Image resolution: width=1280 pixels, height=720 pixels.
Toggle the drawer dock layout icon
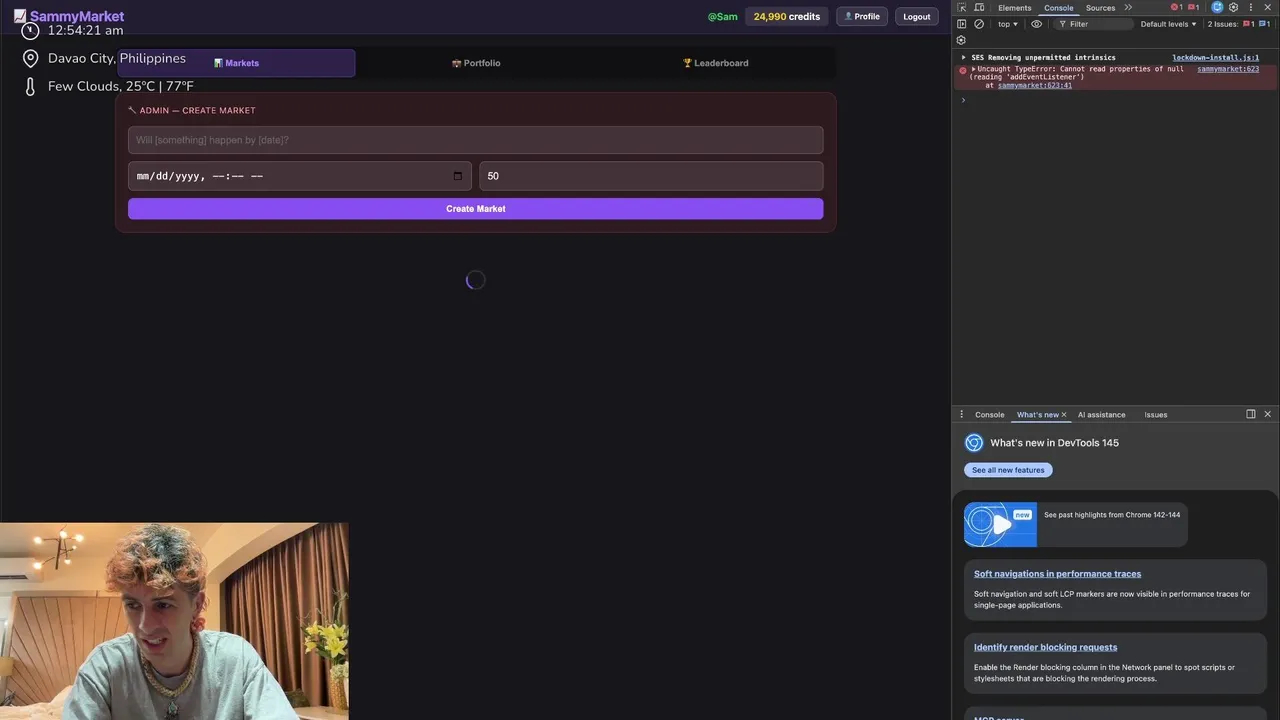click(x=1250, y=414)
